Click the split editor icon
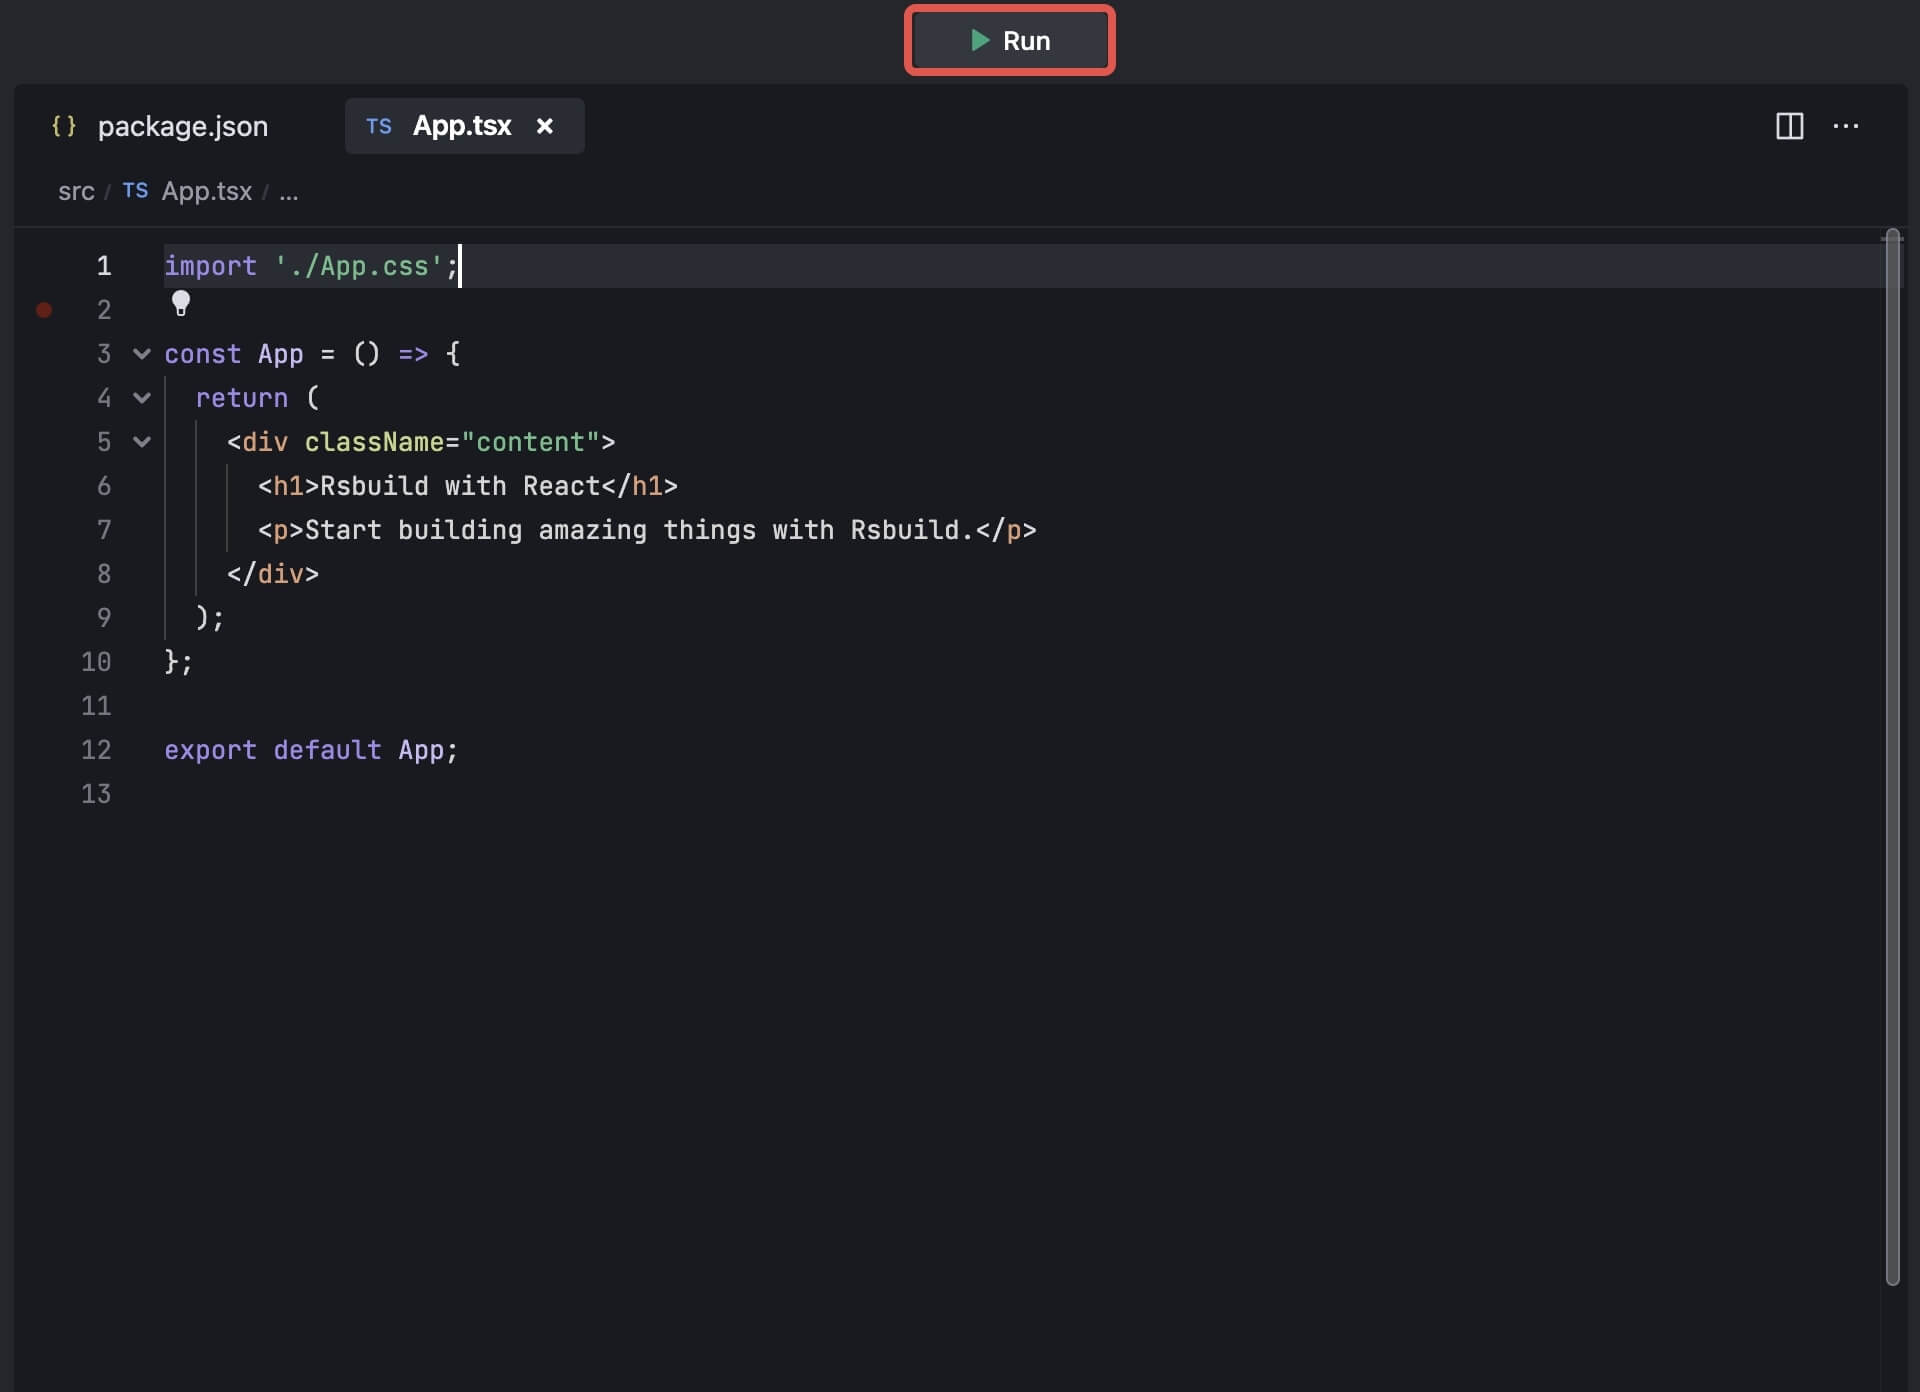1920x1392 pixels. (x=1789, y=126)
